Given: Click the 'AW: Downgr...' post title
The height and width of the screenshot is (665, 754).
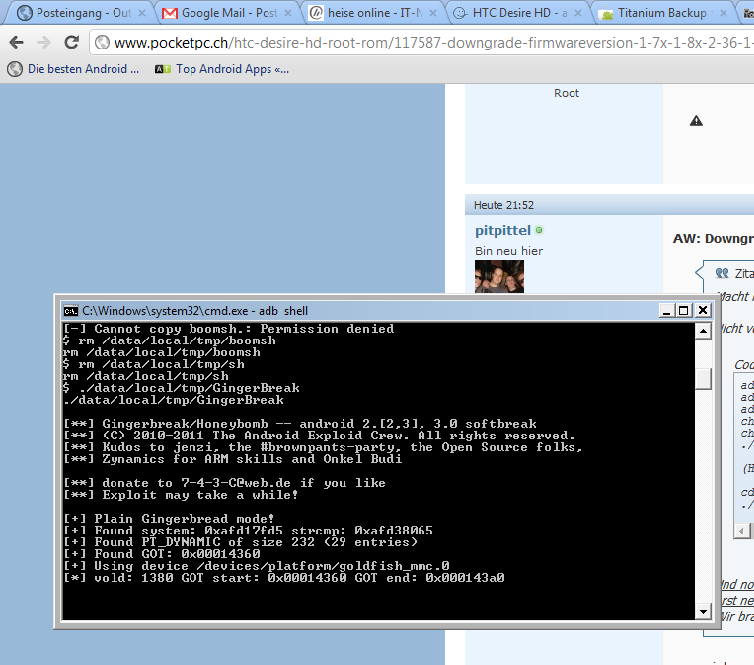Looking at the screenshot, I should [713, 239].
